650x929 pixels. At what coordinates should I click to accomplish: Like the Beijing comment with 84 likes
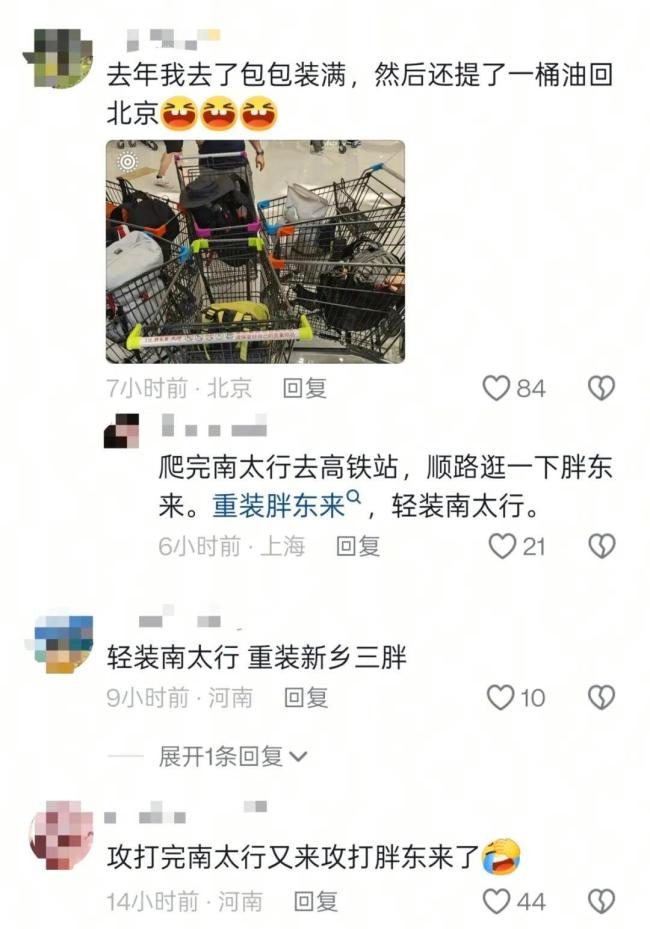(x=496, y=388)
